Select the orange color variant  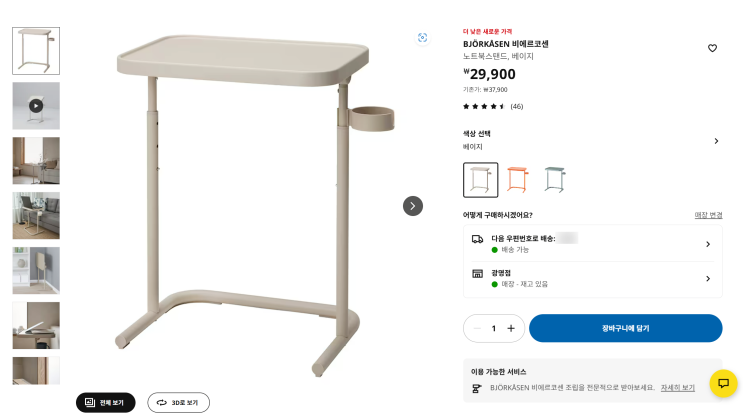coord(517,180)
